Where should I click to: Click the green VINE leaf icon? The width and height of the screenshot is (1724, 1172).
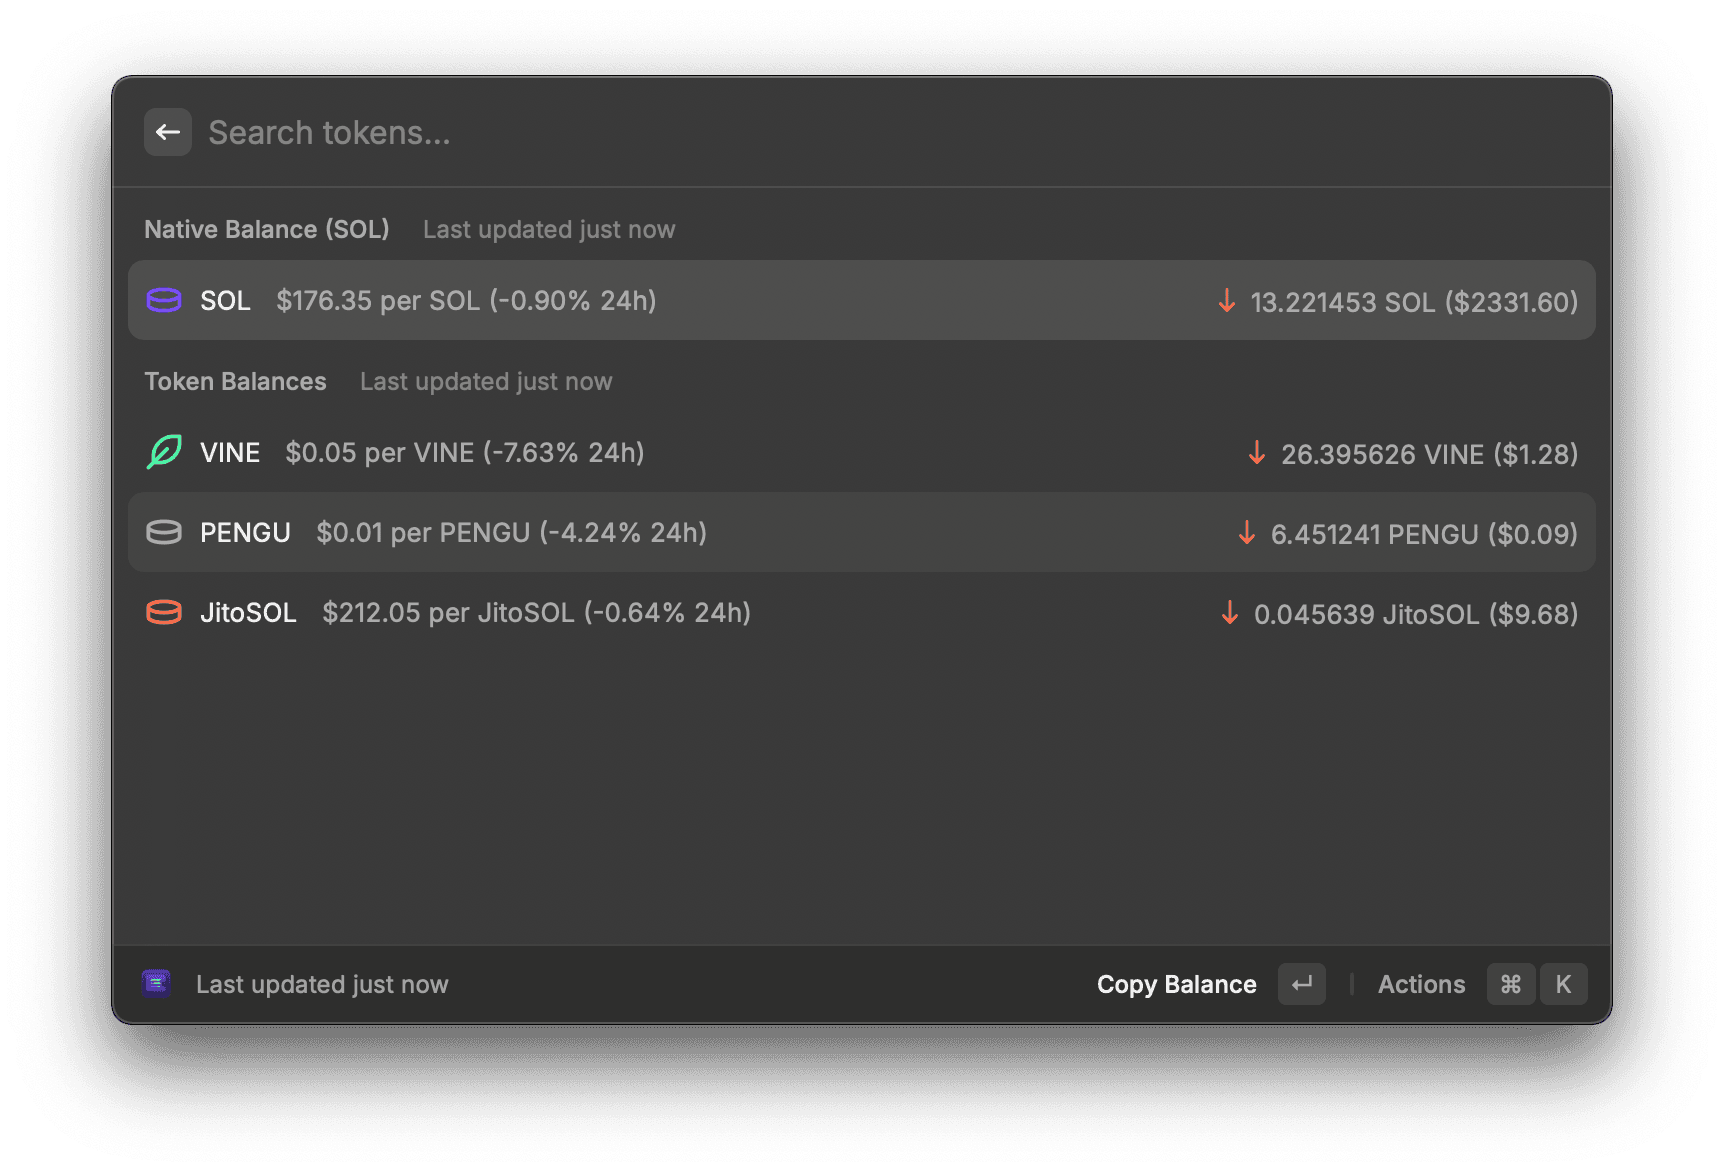pos(164,452)
